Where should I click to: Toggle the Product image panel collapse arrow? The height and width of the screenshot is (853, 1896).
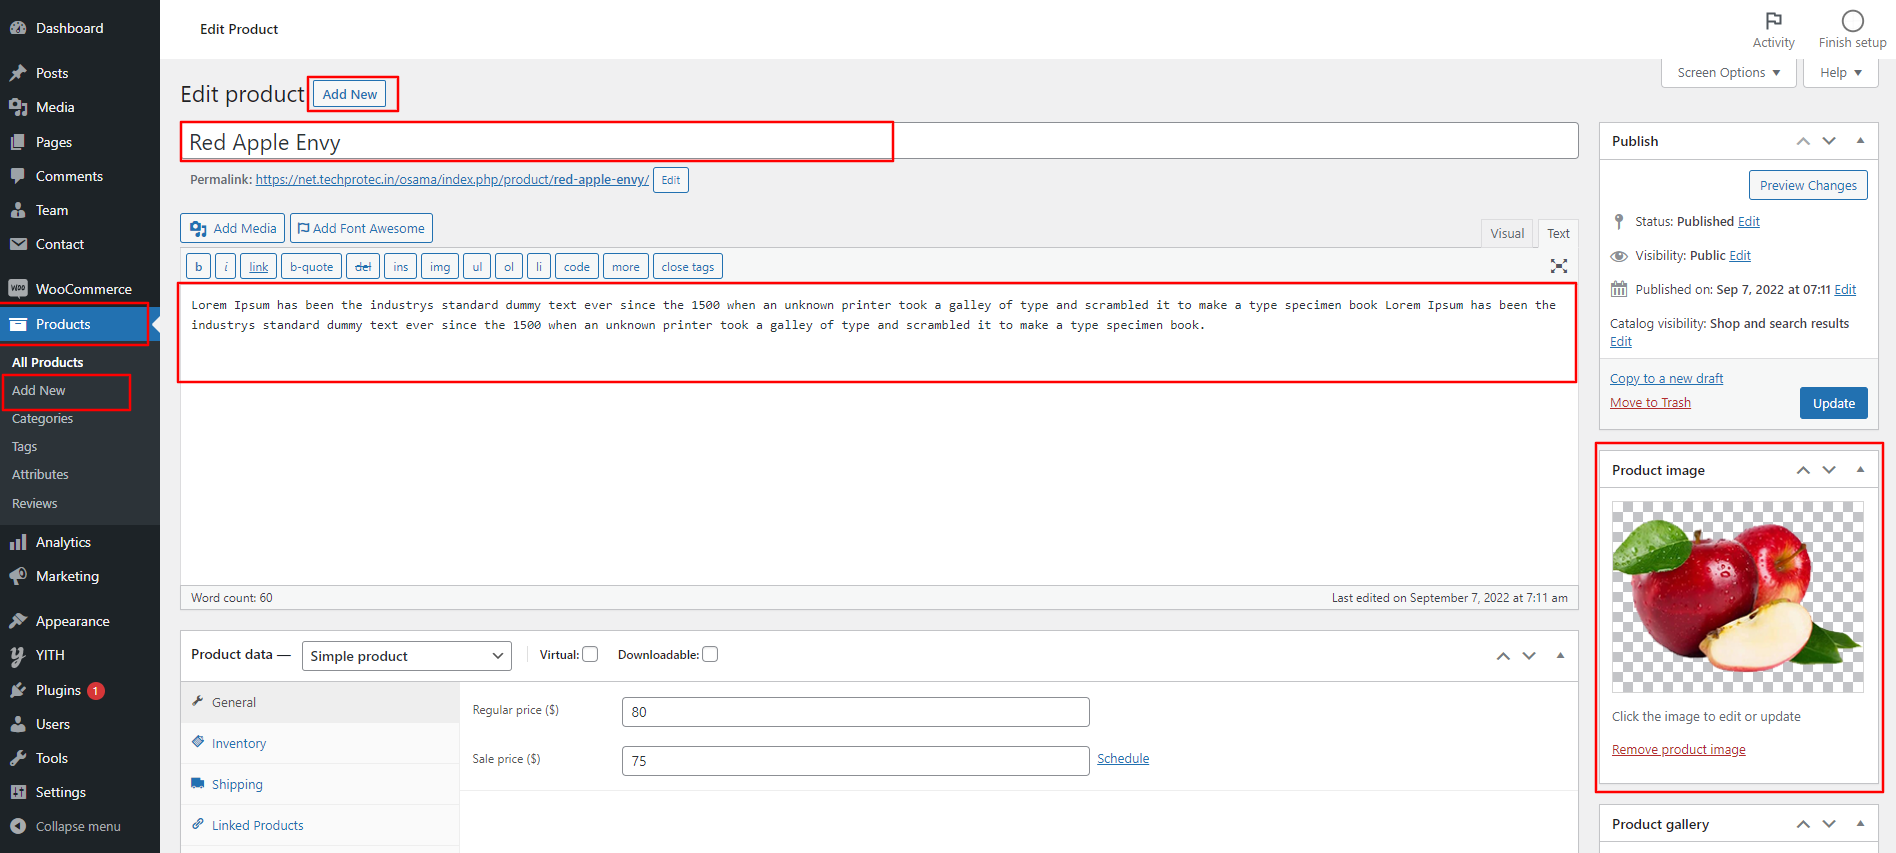pyautogui.click(x=1860, y=470)
